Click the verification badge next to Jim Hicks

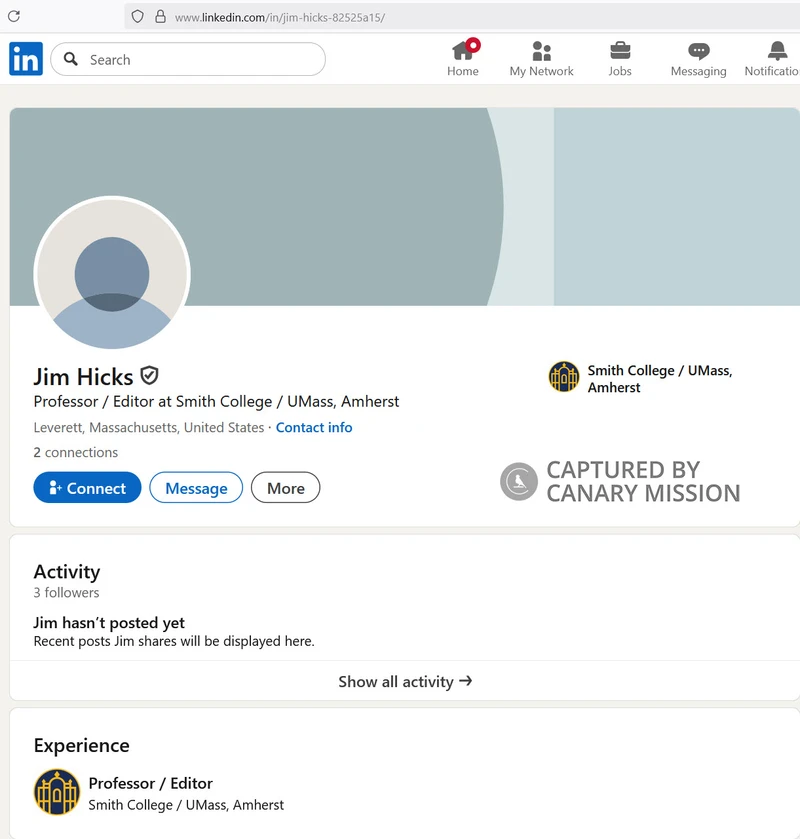[x=149, y=376]
